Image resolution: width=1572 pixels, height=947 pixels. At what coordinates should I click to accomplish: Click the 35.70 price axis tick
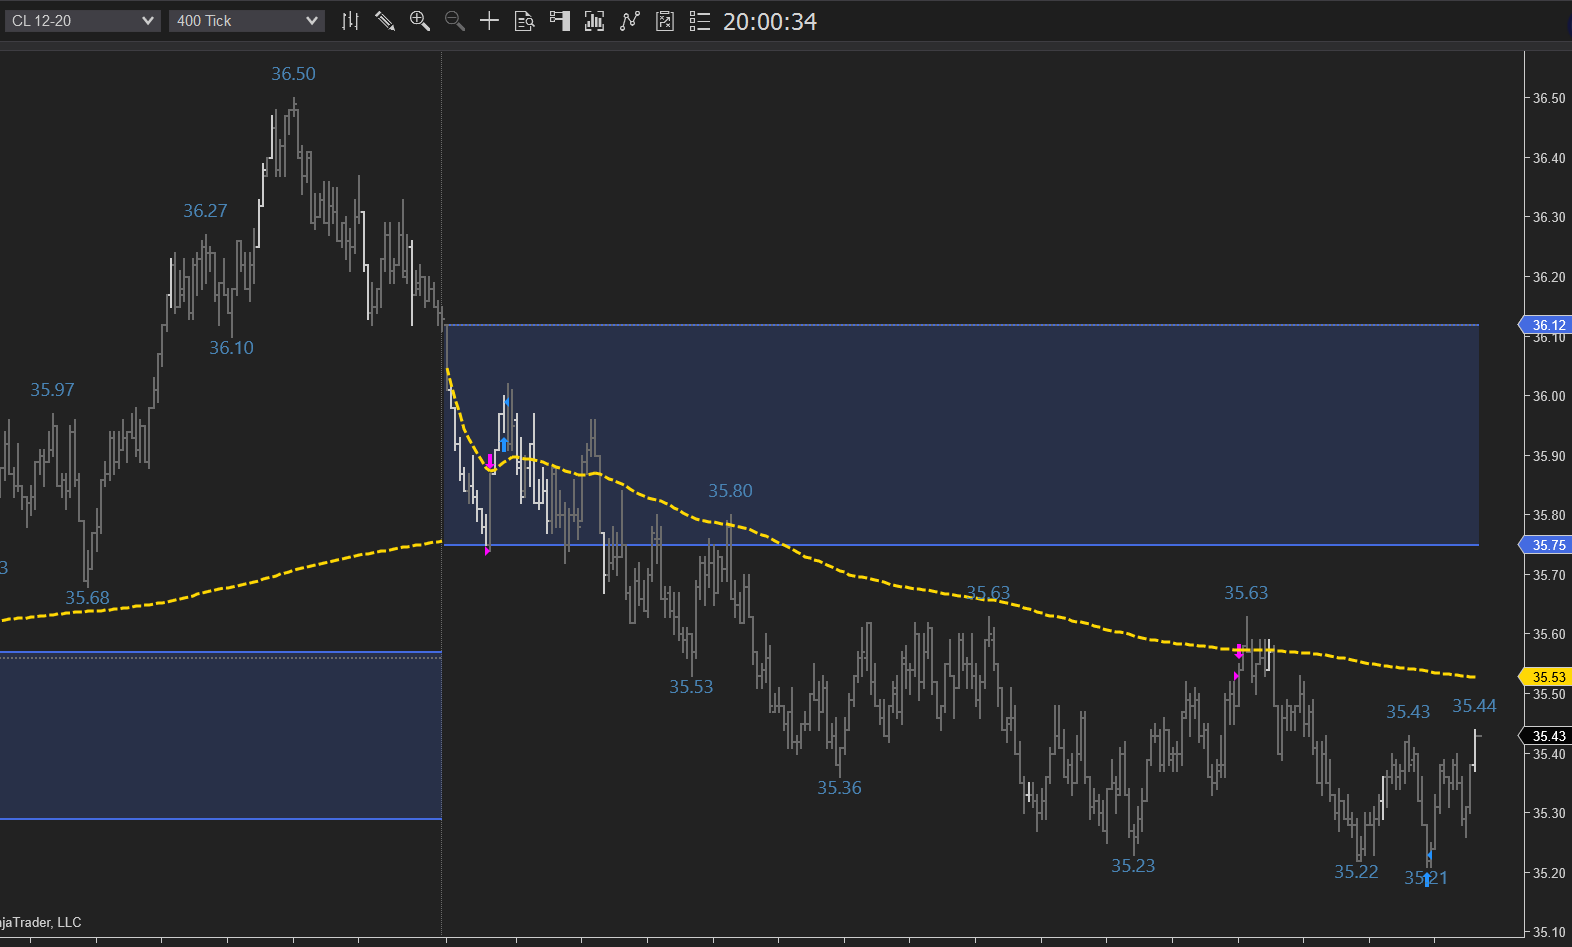pos(1549,575)
